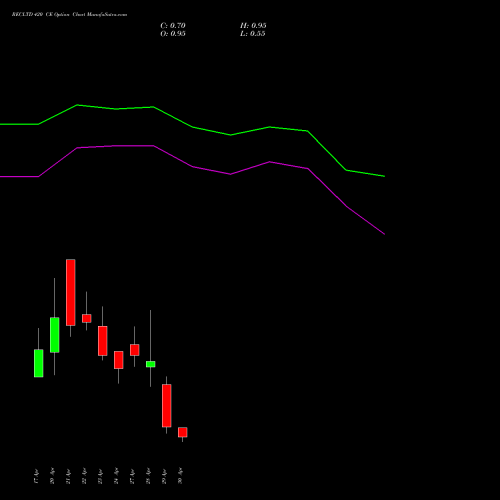The height and width of the screenshot is (500, 500).
Task: Click the "17 Apr" date axis label
Action: pos(36,476)
